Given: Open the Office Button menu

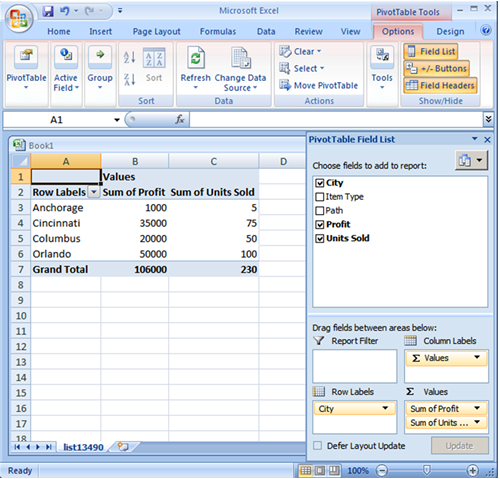Looking at the screenshot, I should (x=18, y=19).
